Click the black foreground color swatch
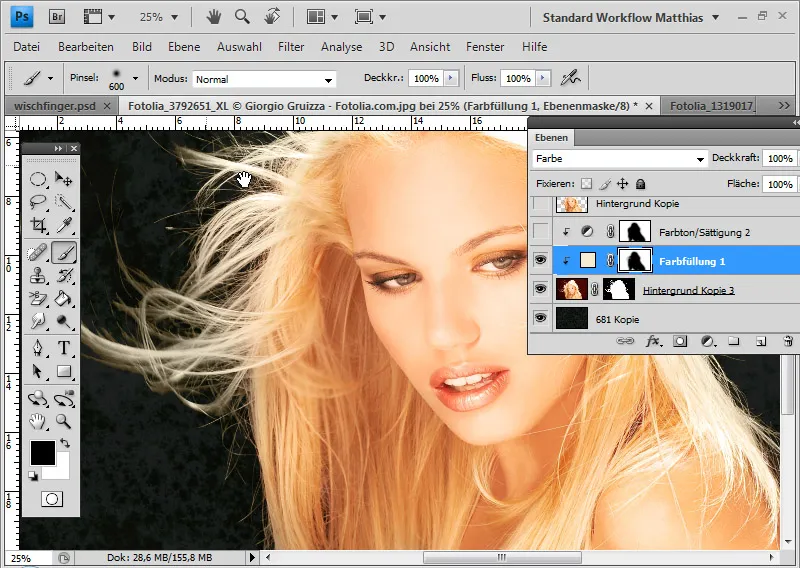 (x=42, y=451)
